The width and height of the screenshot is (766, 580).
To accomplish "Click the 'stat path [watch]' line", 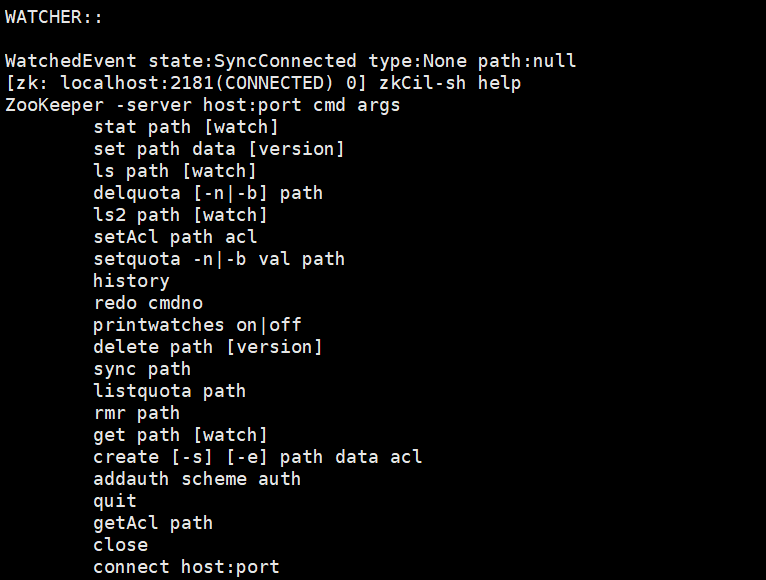I will [x=186, y=127].
